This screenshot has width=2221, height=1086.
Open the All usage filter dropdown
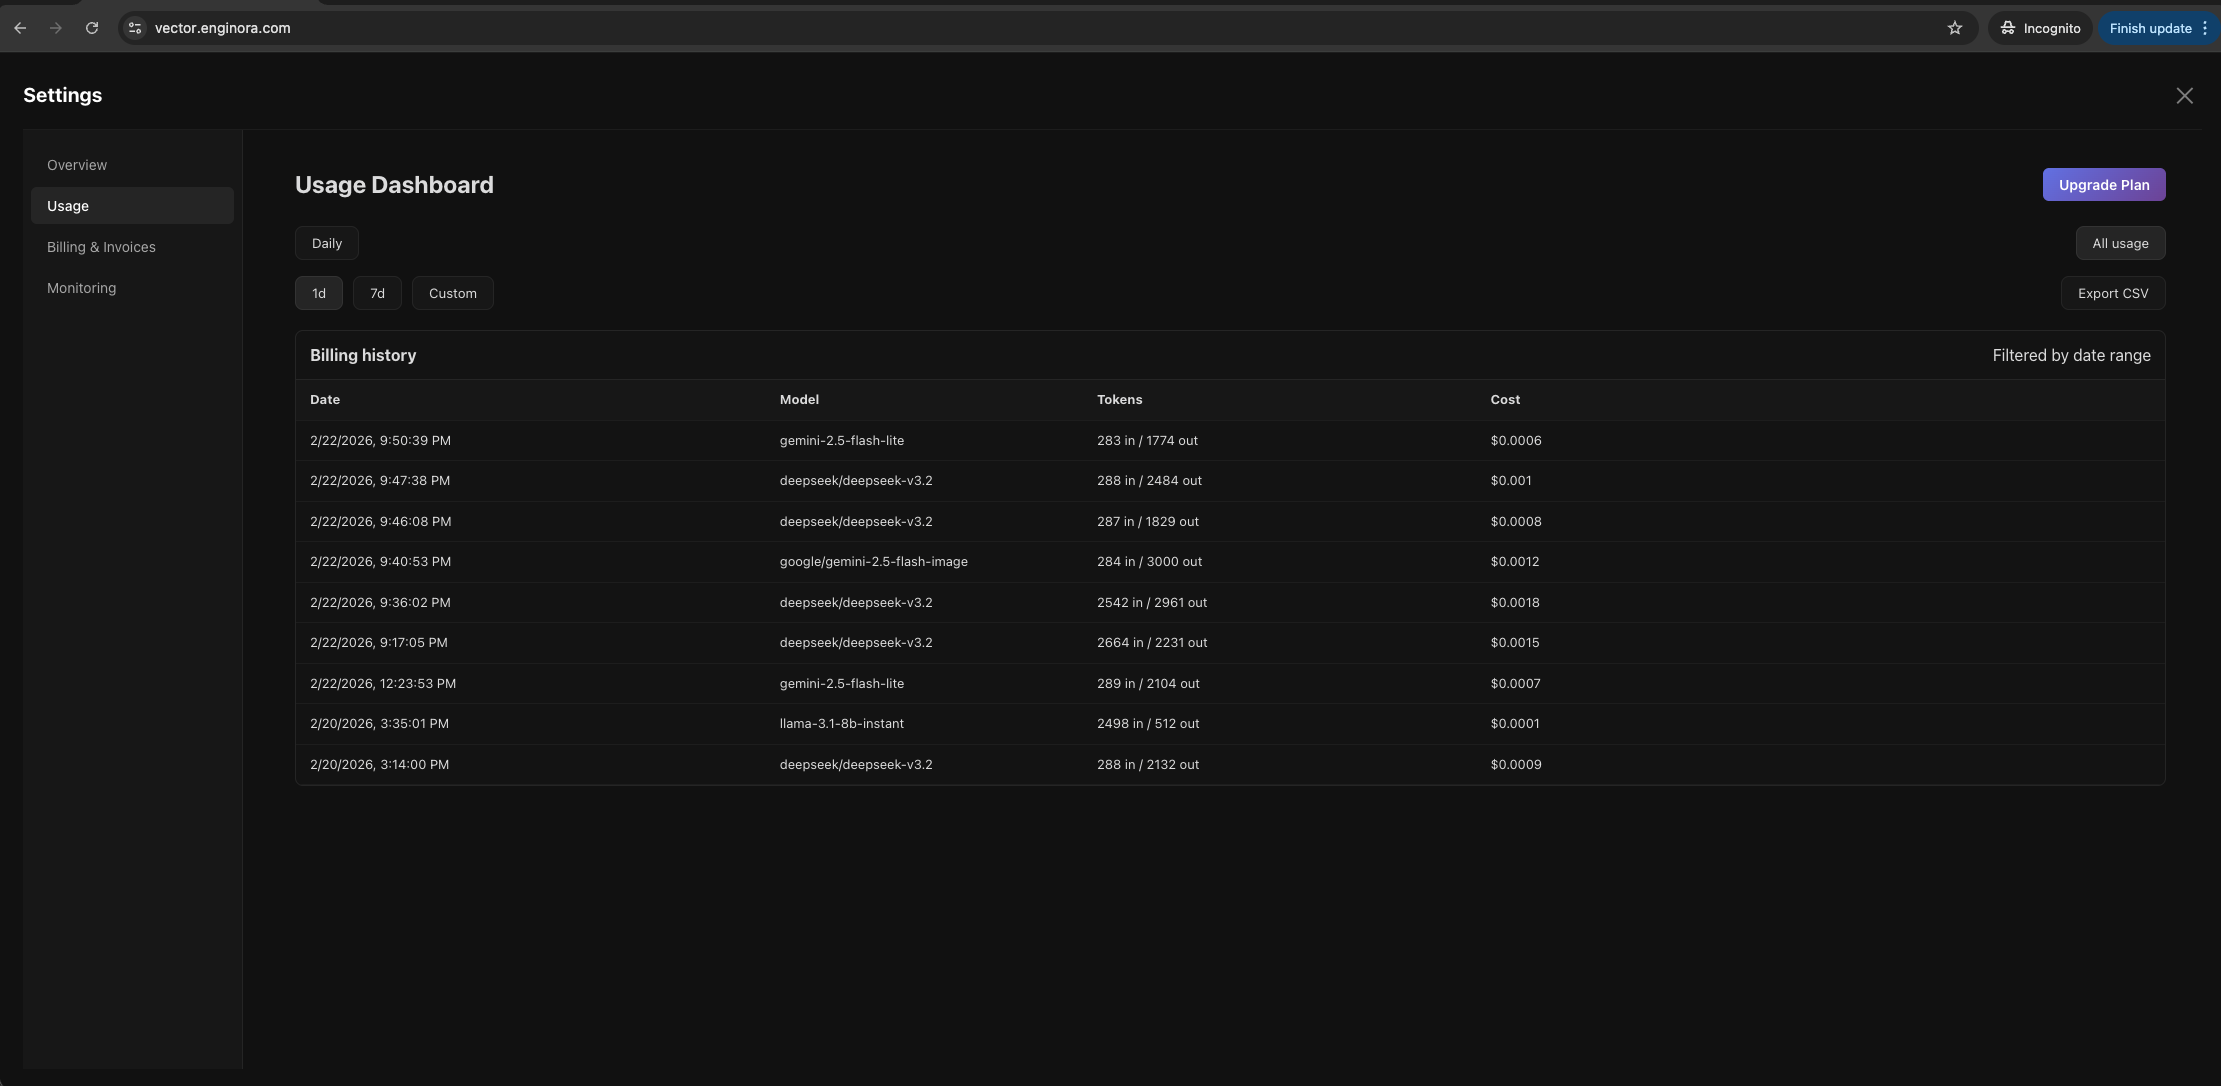2120,243
